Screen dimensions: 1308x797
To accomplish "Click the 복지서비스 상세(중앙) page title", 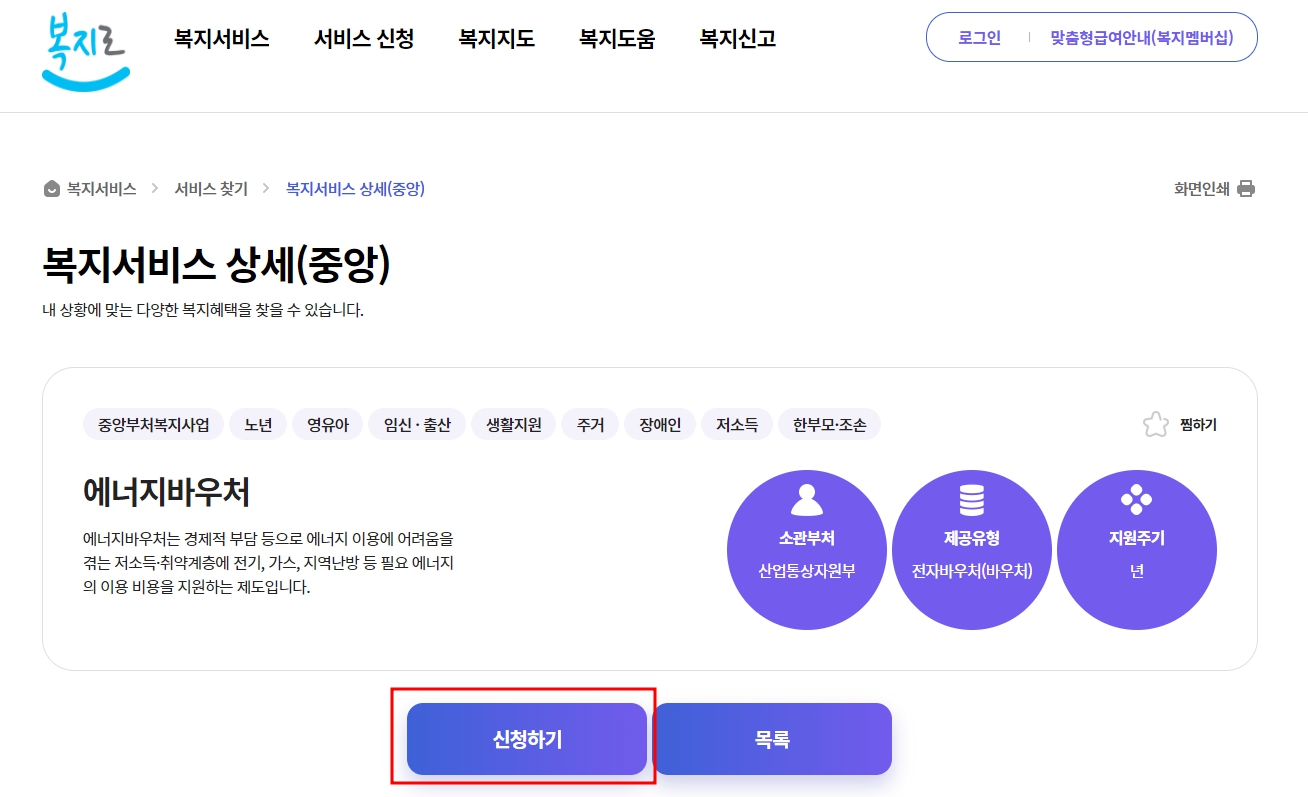I will coord(216,265).
